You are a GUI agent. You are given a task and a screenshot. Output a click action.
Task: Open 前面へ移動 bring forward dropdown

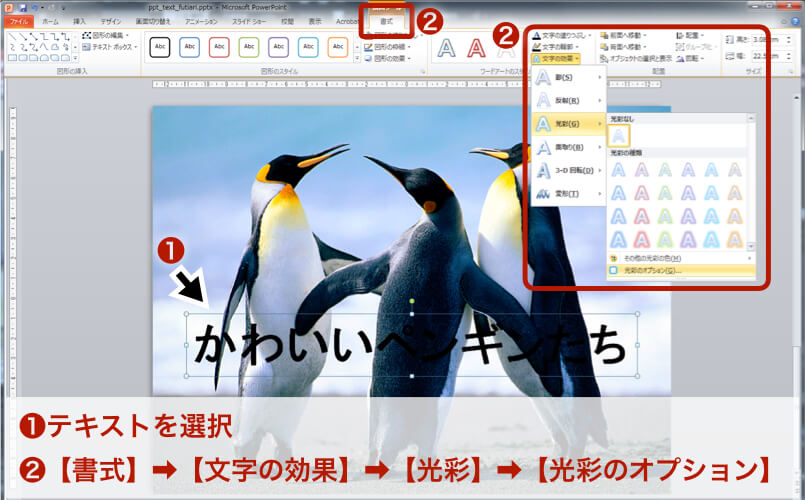coord(623,35)
